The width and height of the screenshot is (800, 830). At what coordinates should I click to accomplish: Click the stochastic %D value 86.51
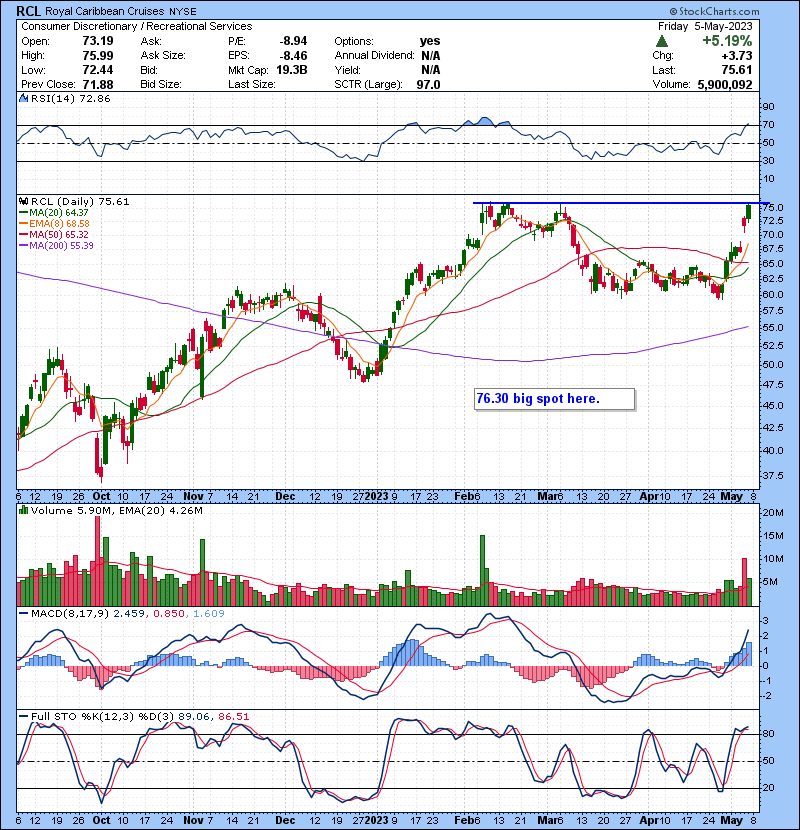point(233,717)
